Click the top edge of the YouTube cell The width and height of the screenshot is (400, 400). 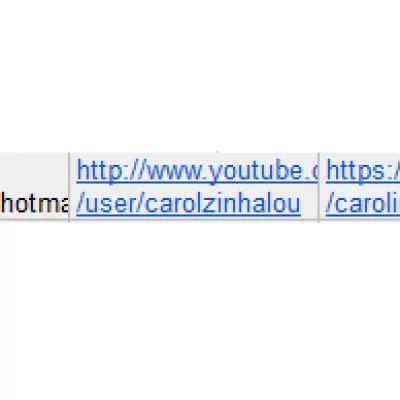[194, 153]
